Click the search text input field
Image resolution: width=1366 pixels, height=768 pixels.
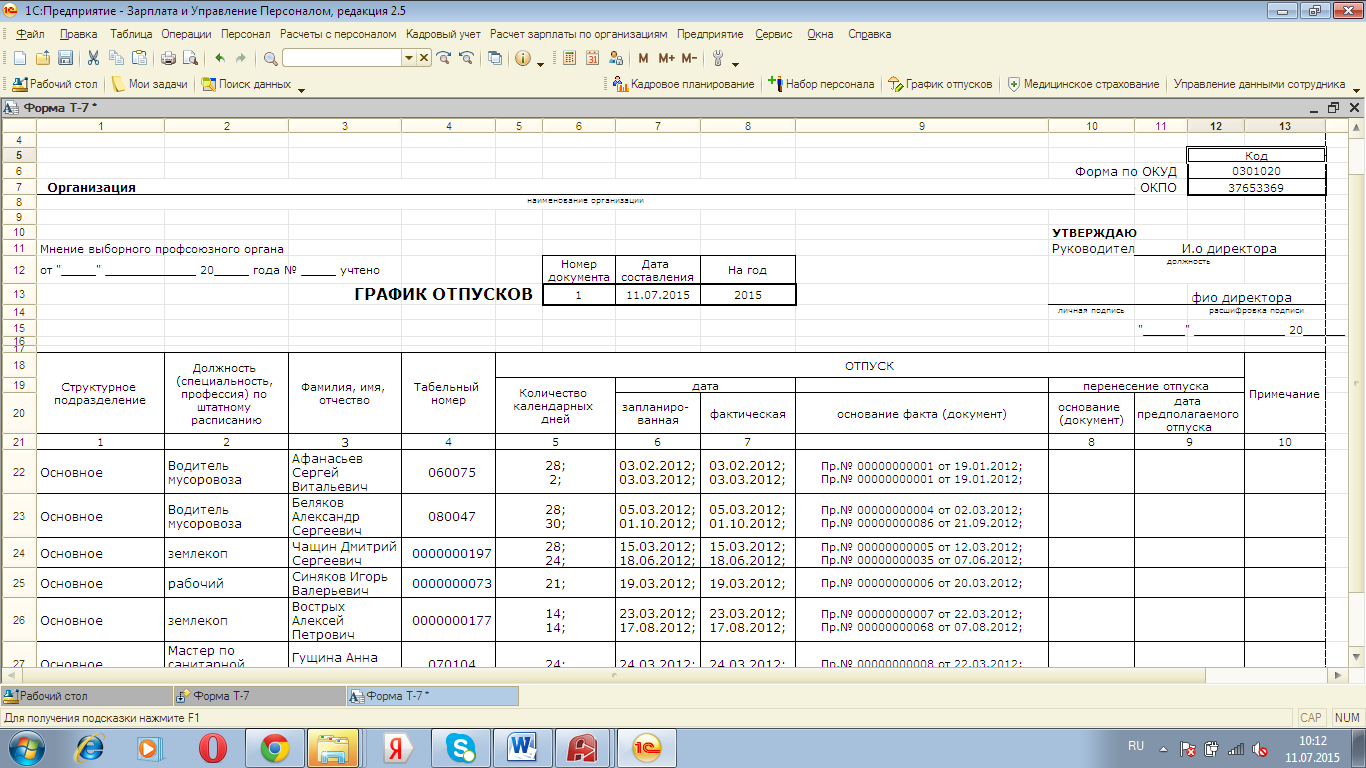coord(342,58)
